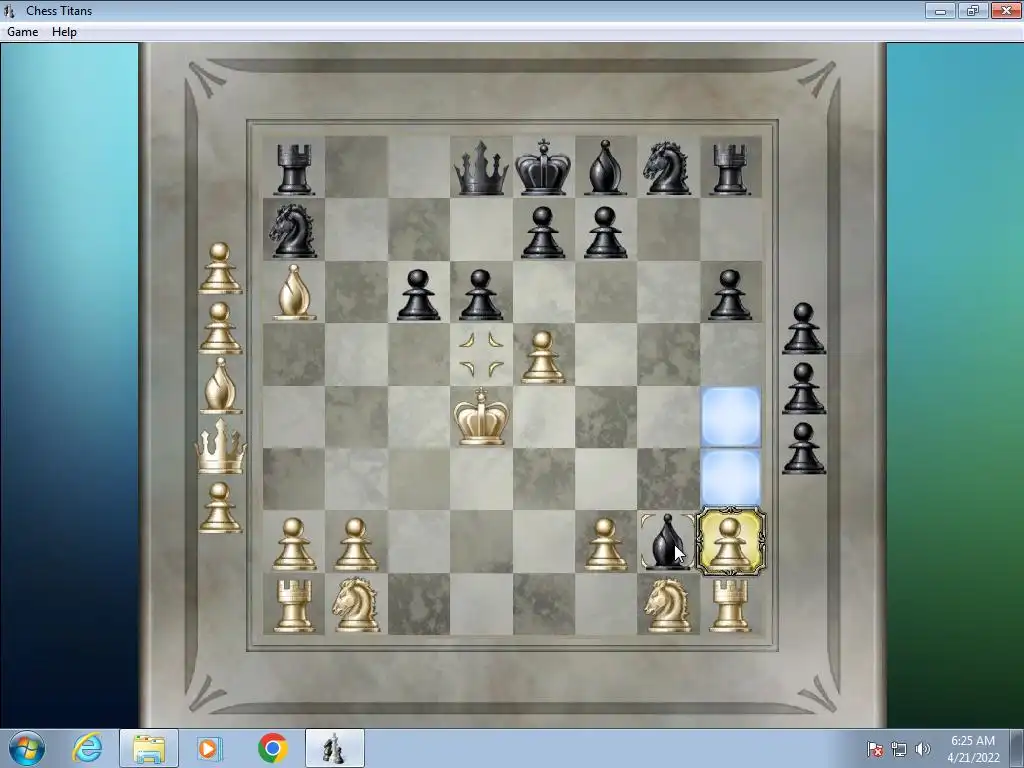Open the network tray icon
1024x768 pixels.
click(x=899, y=750)
